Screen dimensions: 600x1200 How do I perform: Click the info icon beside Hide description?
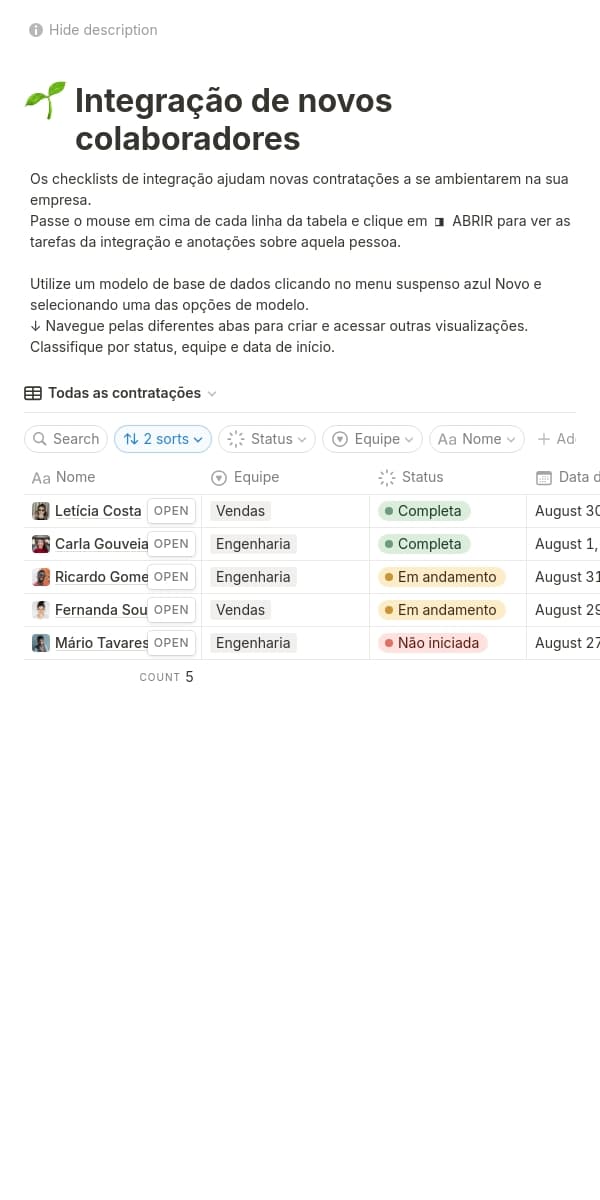click(36, 30)
